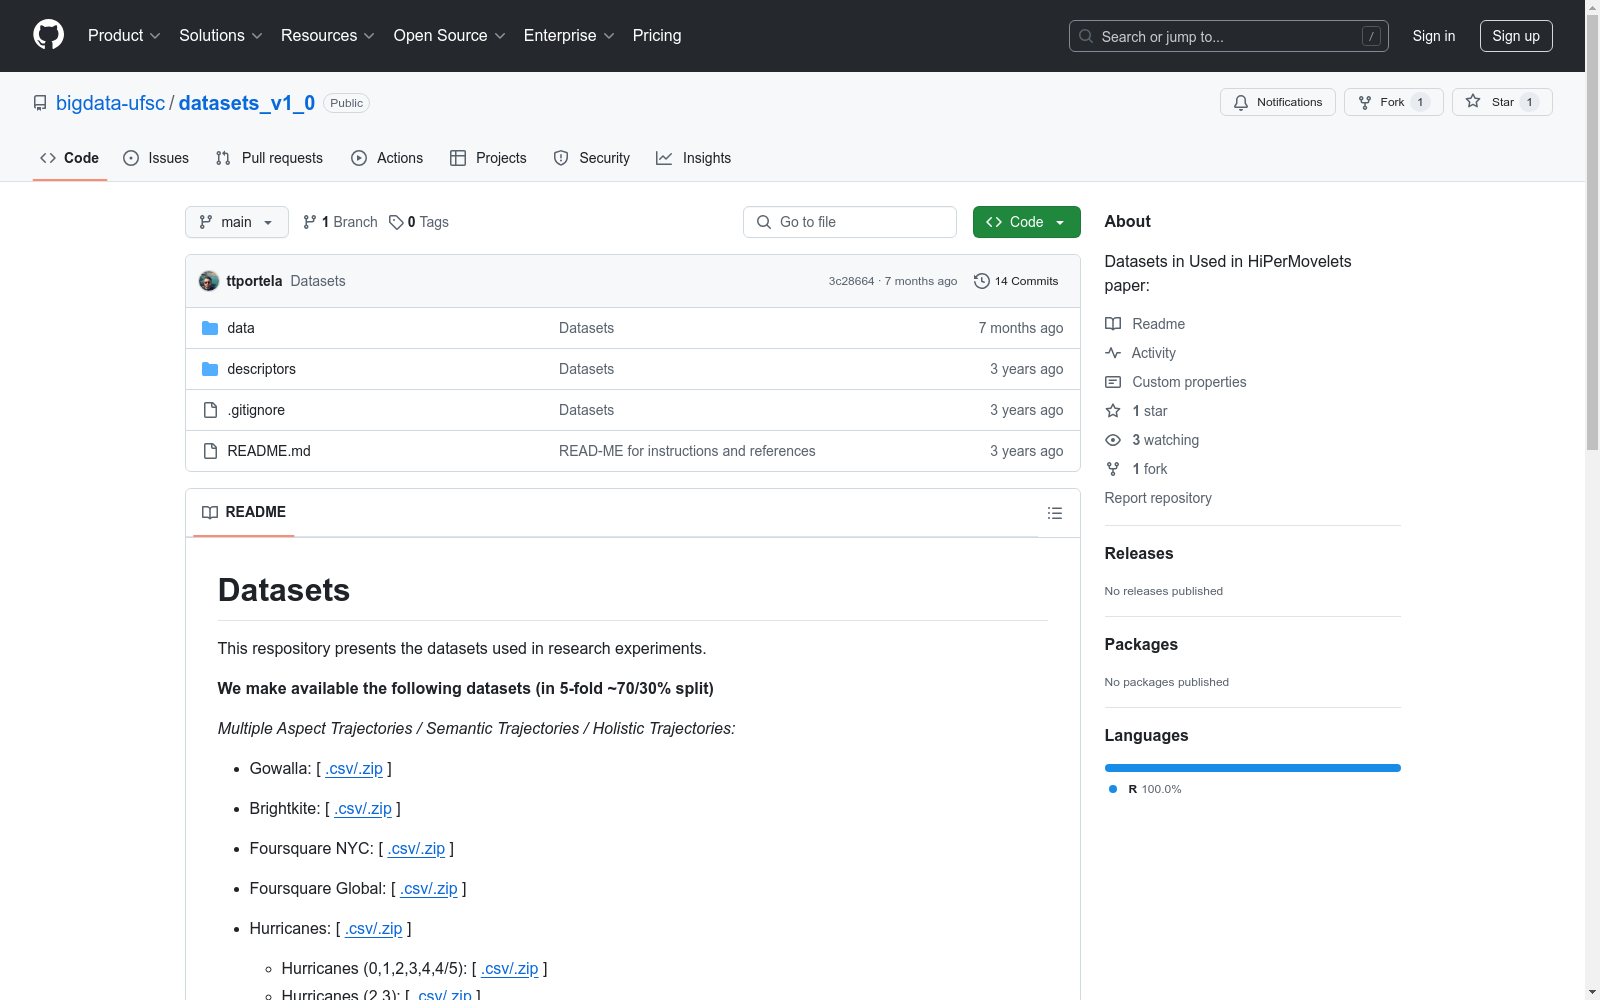Download the Hurricanes .csv/.zip
The width and height of the screenshot is (1600, 1000).
374,928
